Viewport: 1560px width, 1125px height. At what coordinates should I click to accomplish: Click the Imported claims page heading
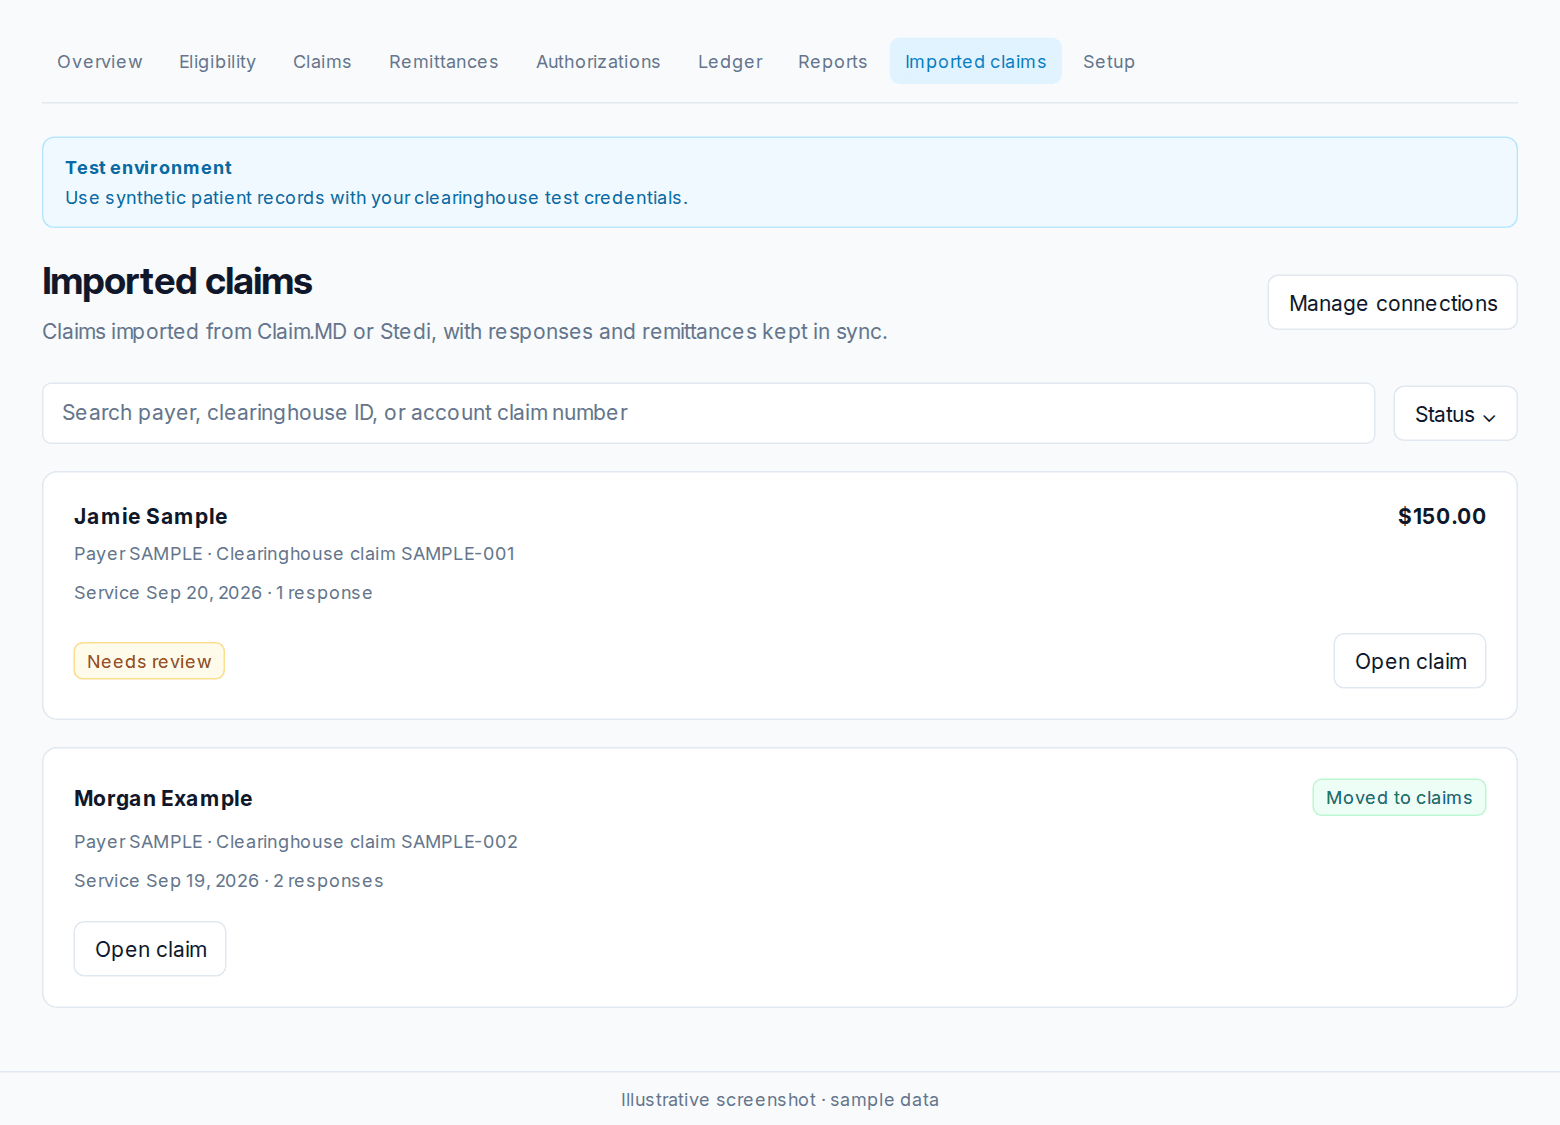coord(177,282)
